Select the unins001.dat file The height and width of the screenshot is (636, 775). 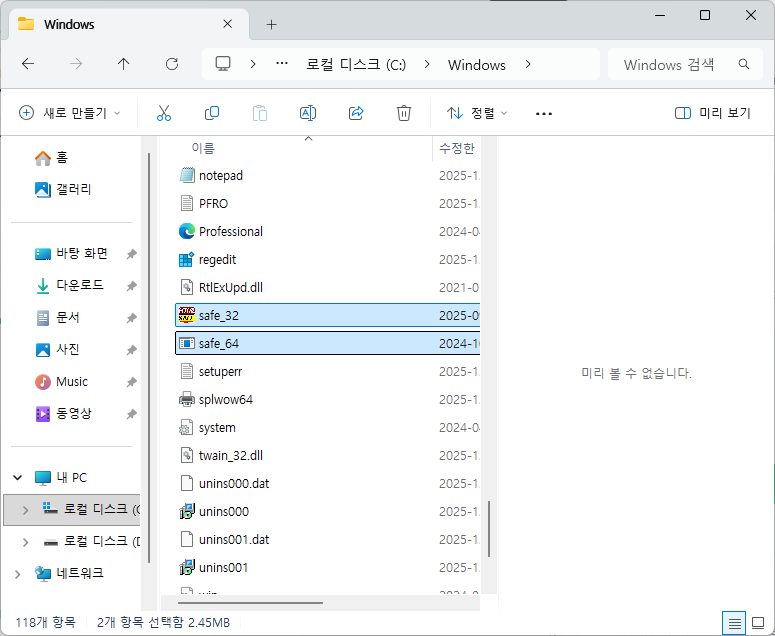point(328,540)
